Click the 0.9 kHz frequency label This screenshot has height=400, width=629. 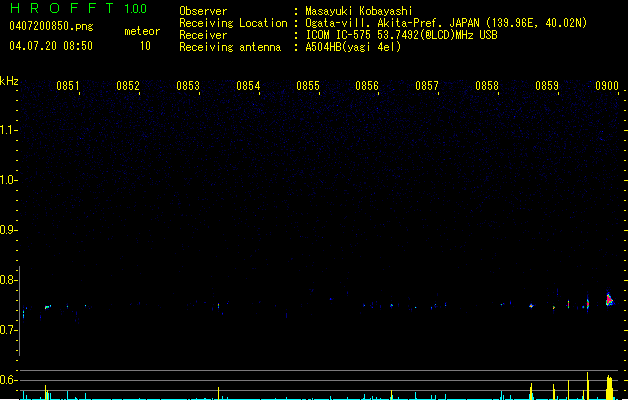8,230
